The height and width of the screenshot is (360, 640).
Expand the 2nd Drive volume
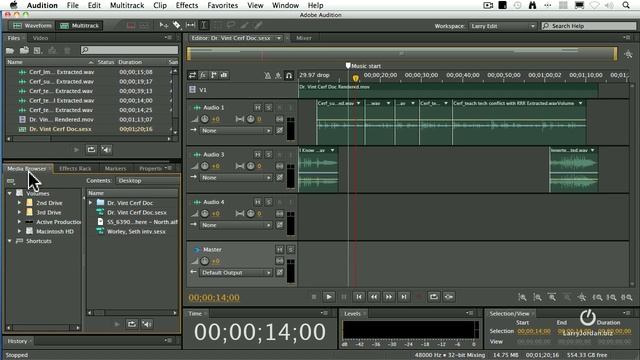tap(19, 203)
